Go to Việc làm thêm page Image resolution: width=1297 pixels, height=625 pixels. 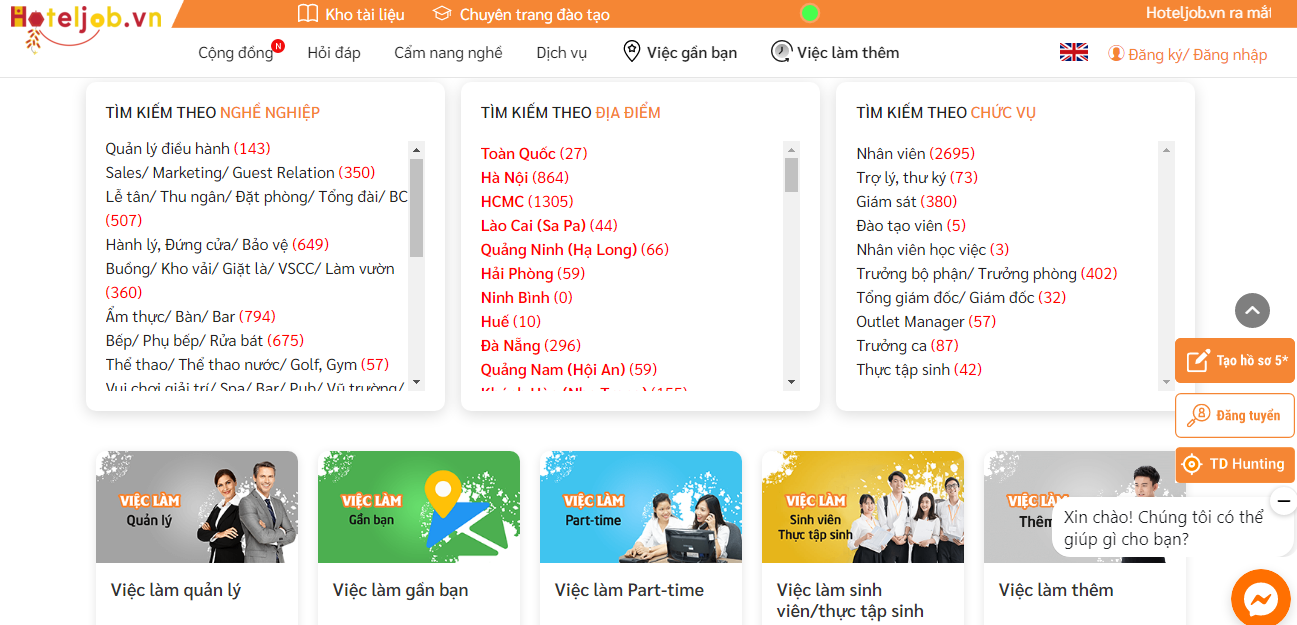[x=848, y=52]
